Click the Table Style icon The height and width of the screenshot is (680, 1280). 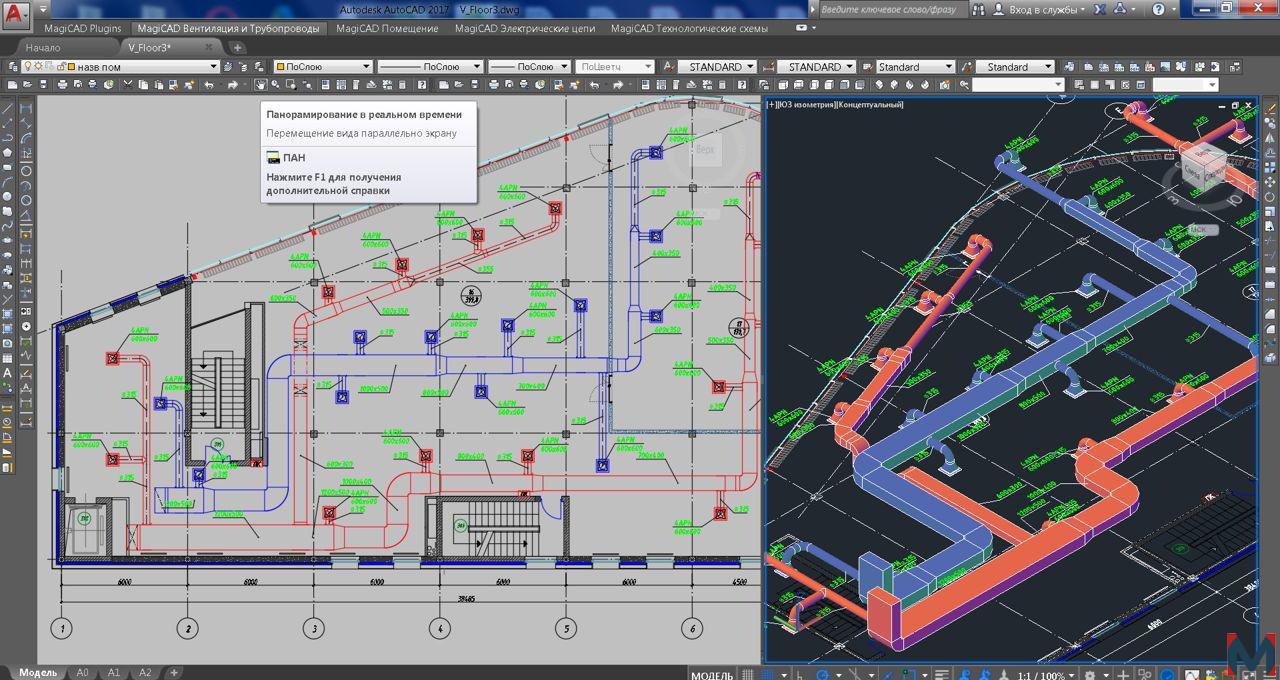pos(867,67)
